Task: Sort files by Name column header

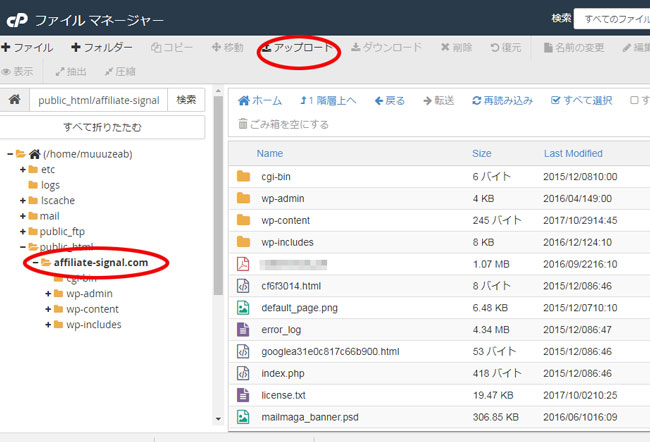Action: tap(269, 153)
